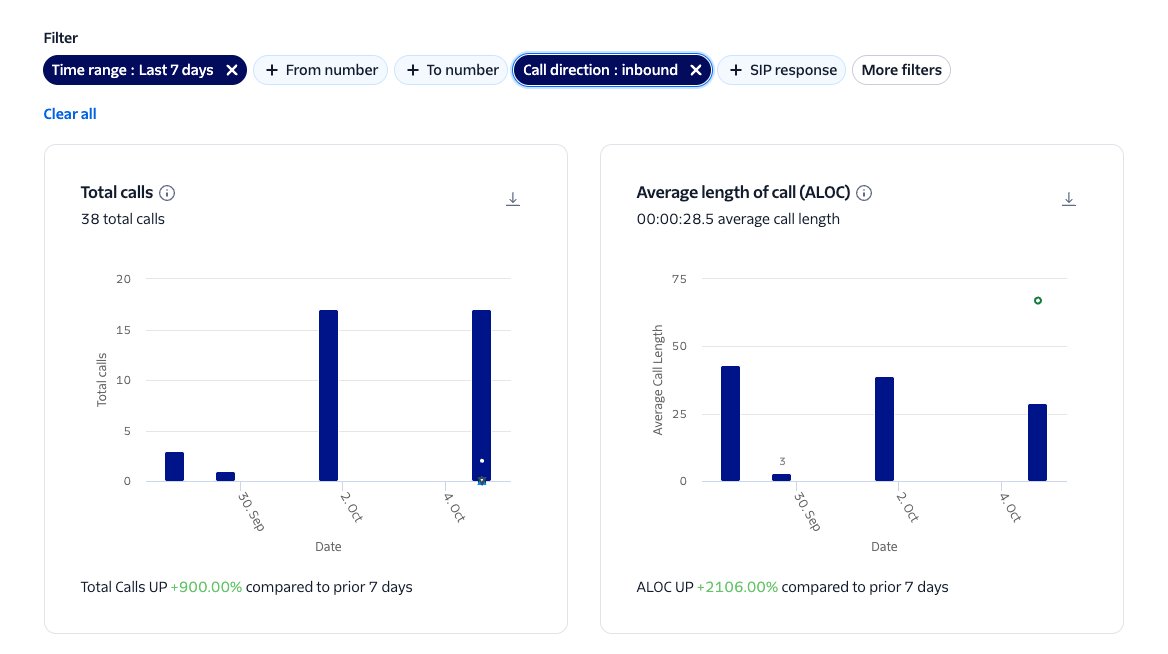Click the 'Filter' heading

point(60,38)
